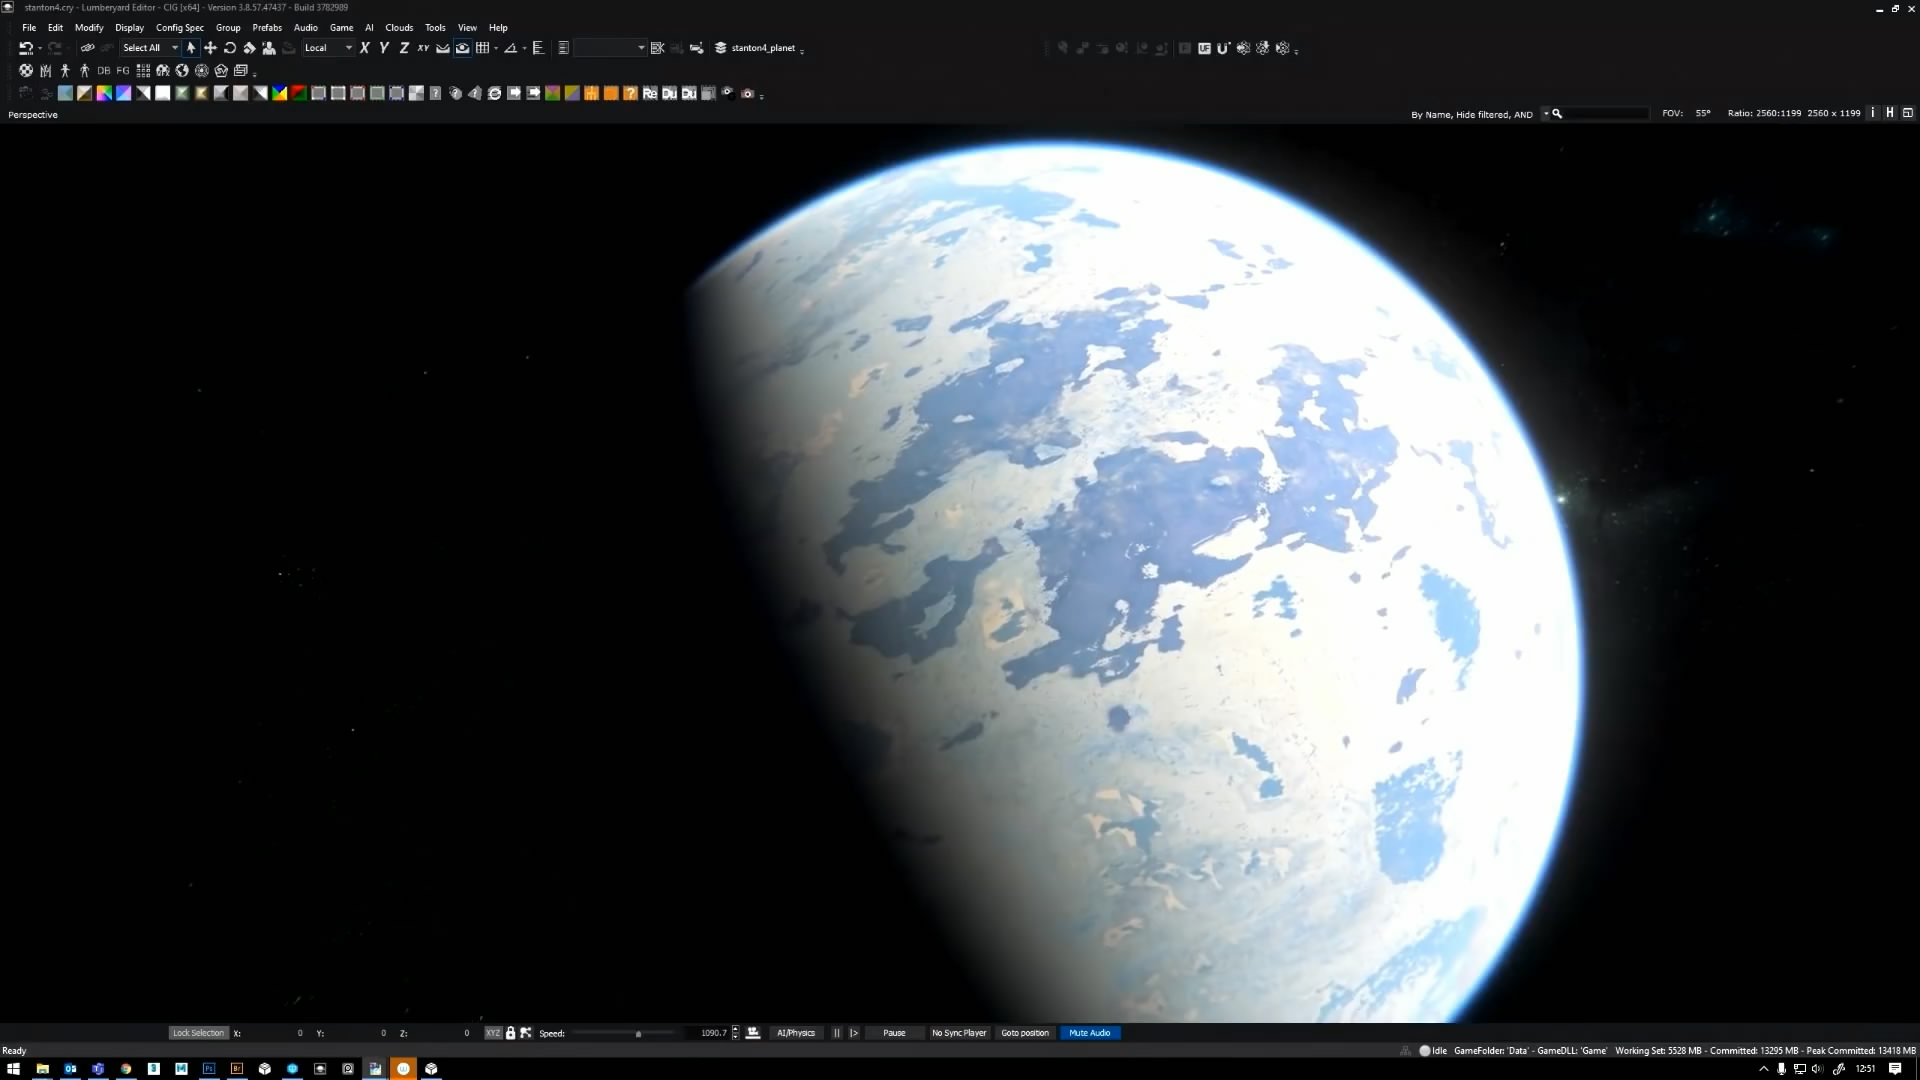Click the Z coordinate input field
Screen dimensions: 1920x1080
[441, 1033]
